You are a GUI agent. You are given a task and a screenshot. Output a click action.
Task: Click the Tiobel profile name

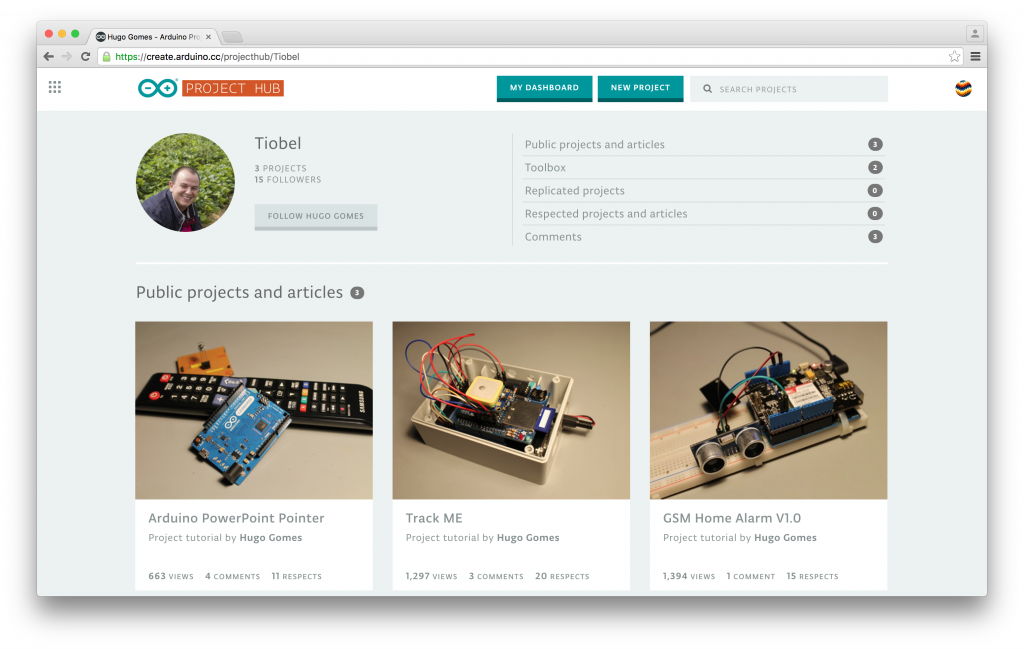[278, 144]
